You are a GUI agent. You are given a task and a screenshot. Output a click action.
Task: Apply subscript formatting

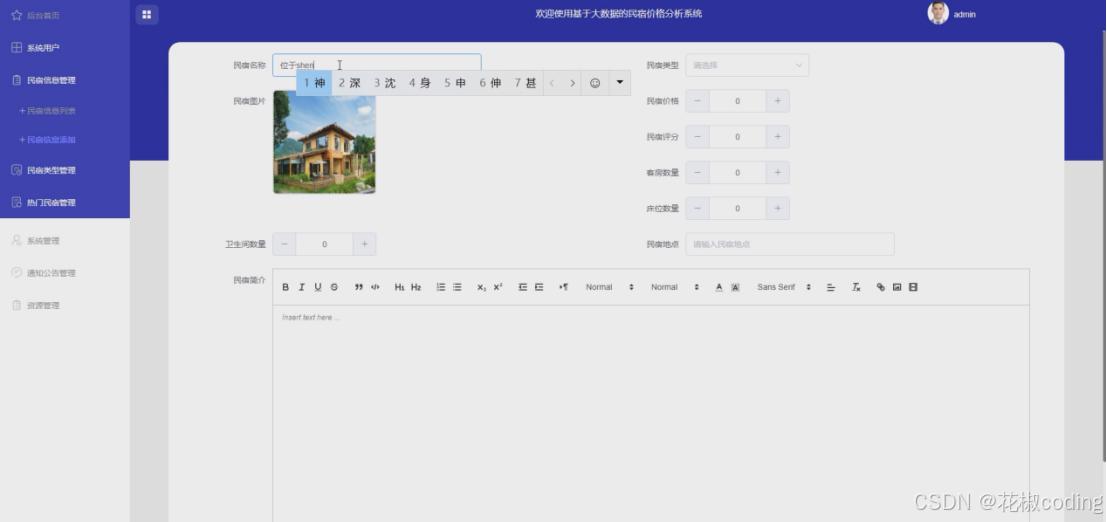tap(481, 287)
